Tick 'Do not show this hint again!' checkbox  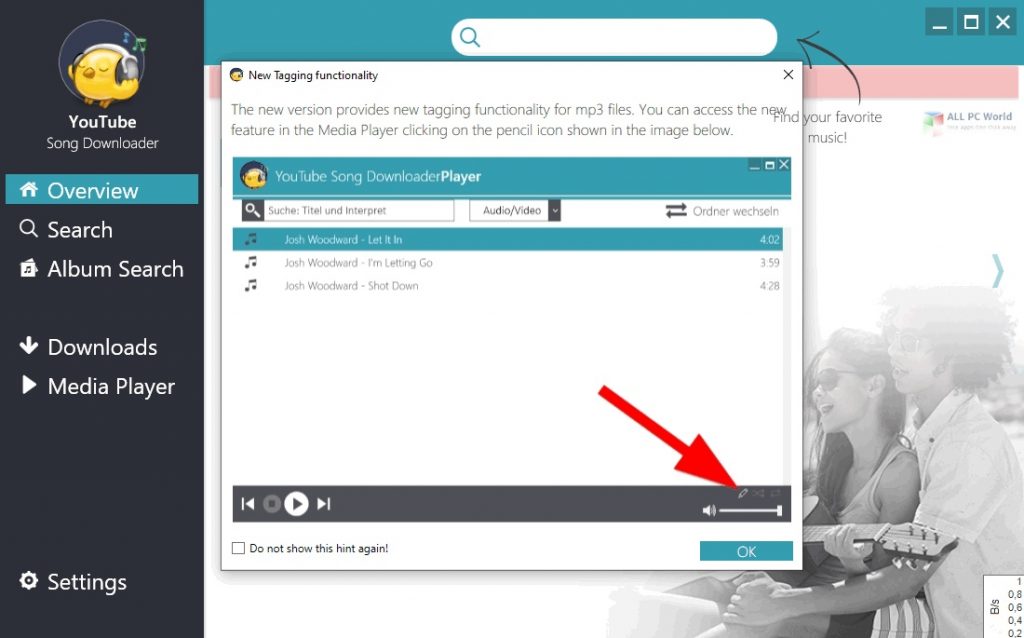(x=238, y=549)
